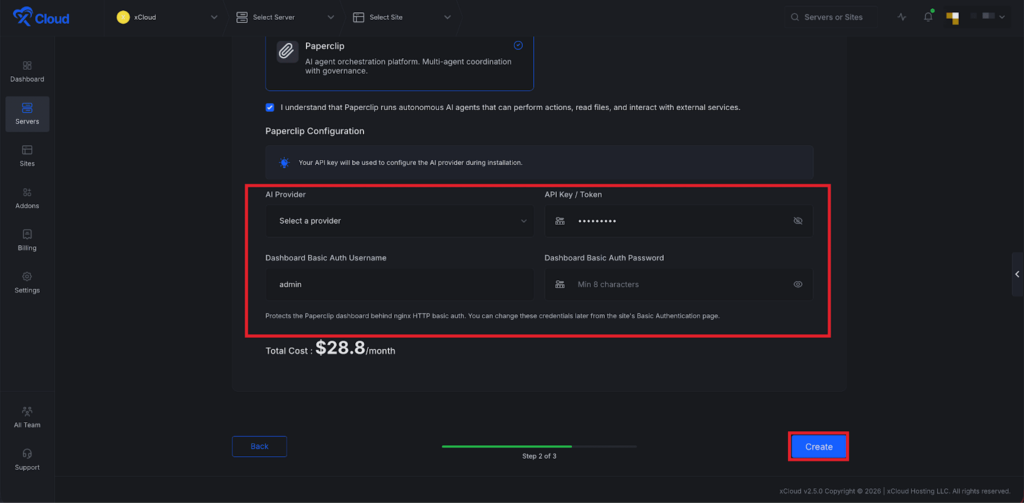This screenshot has height=503, width=1024.
Task: Open the AI Provider dropdown
Action: (399, 220)
